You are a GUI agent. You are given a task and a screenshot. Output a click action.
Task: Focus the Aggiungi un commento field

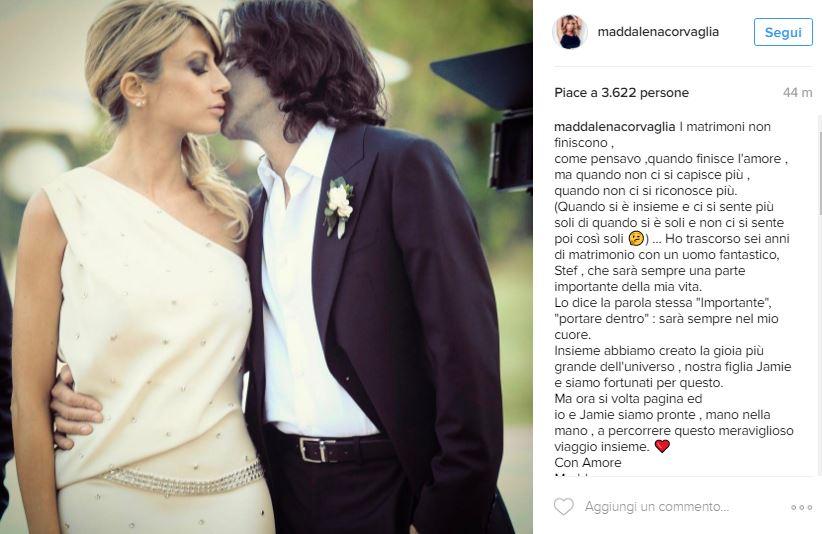coord(657,507)
